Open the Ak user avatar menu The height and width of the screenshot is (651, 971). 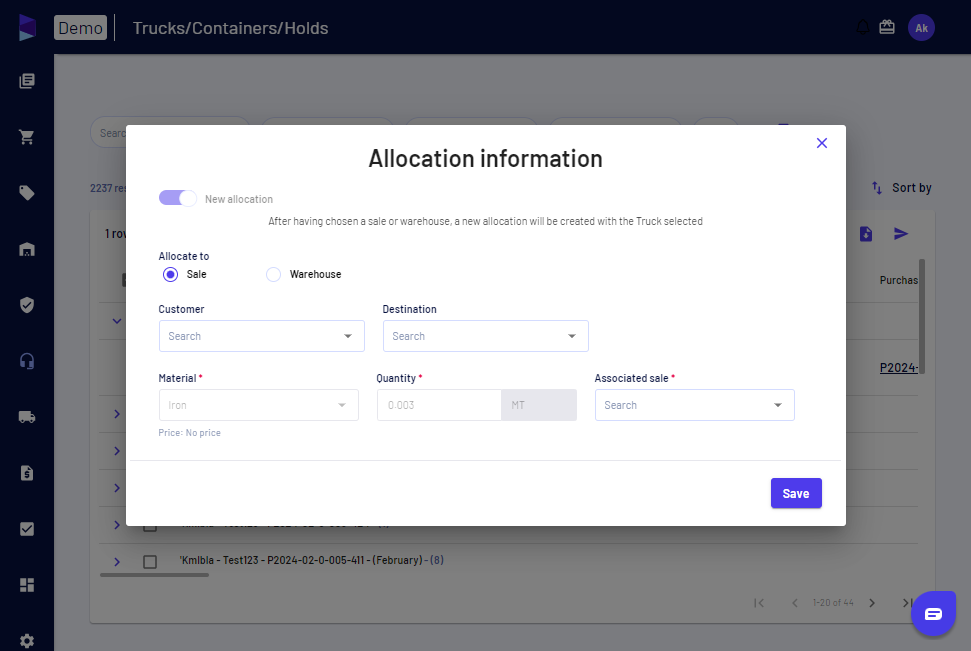pyautogui.click(x=921, y=28)
